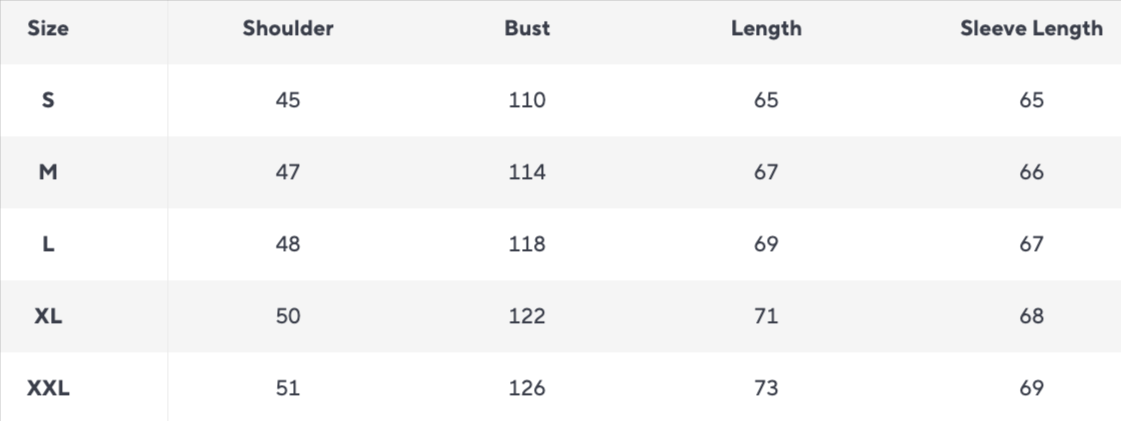Screen dimensions: 1121x421
Task: Select length value 69 for size L
Action: [x=766, y=244]
